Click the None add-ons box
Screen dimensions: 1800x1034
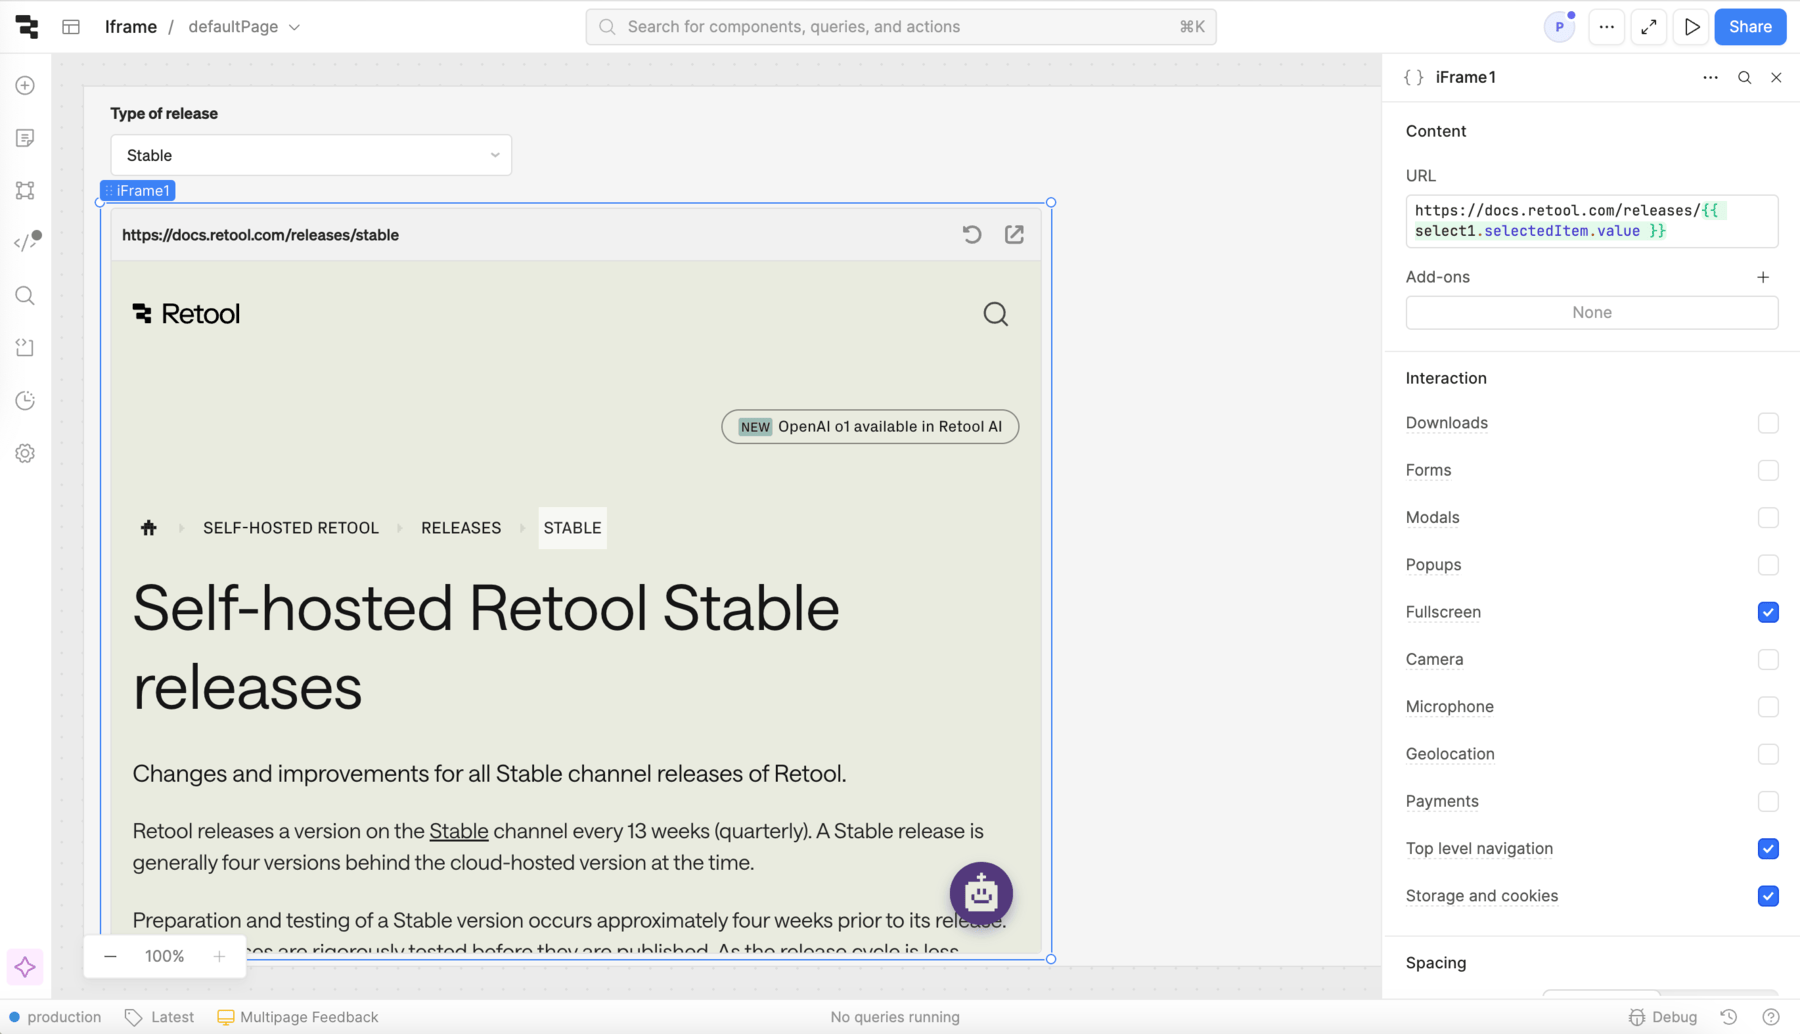tap(1592, 313)
